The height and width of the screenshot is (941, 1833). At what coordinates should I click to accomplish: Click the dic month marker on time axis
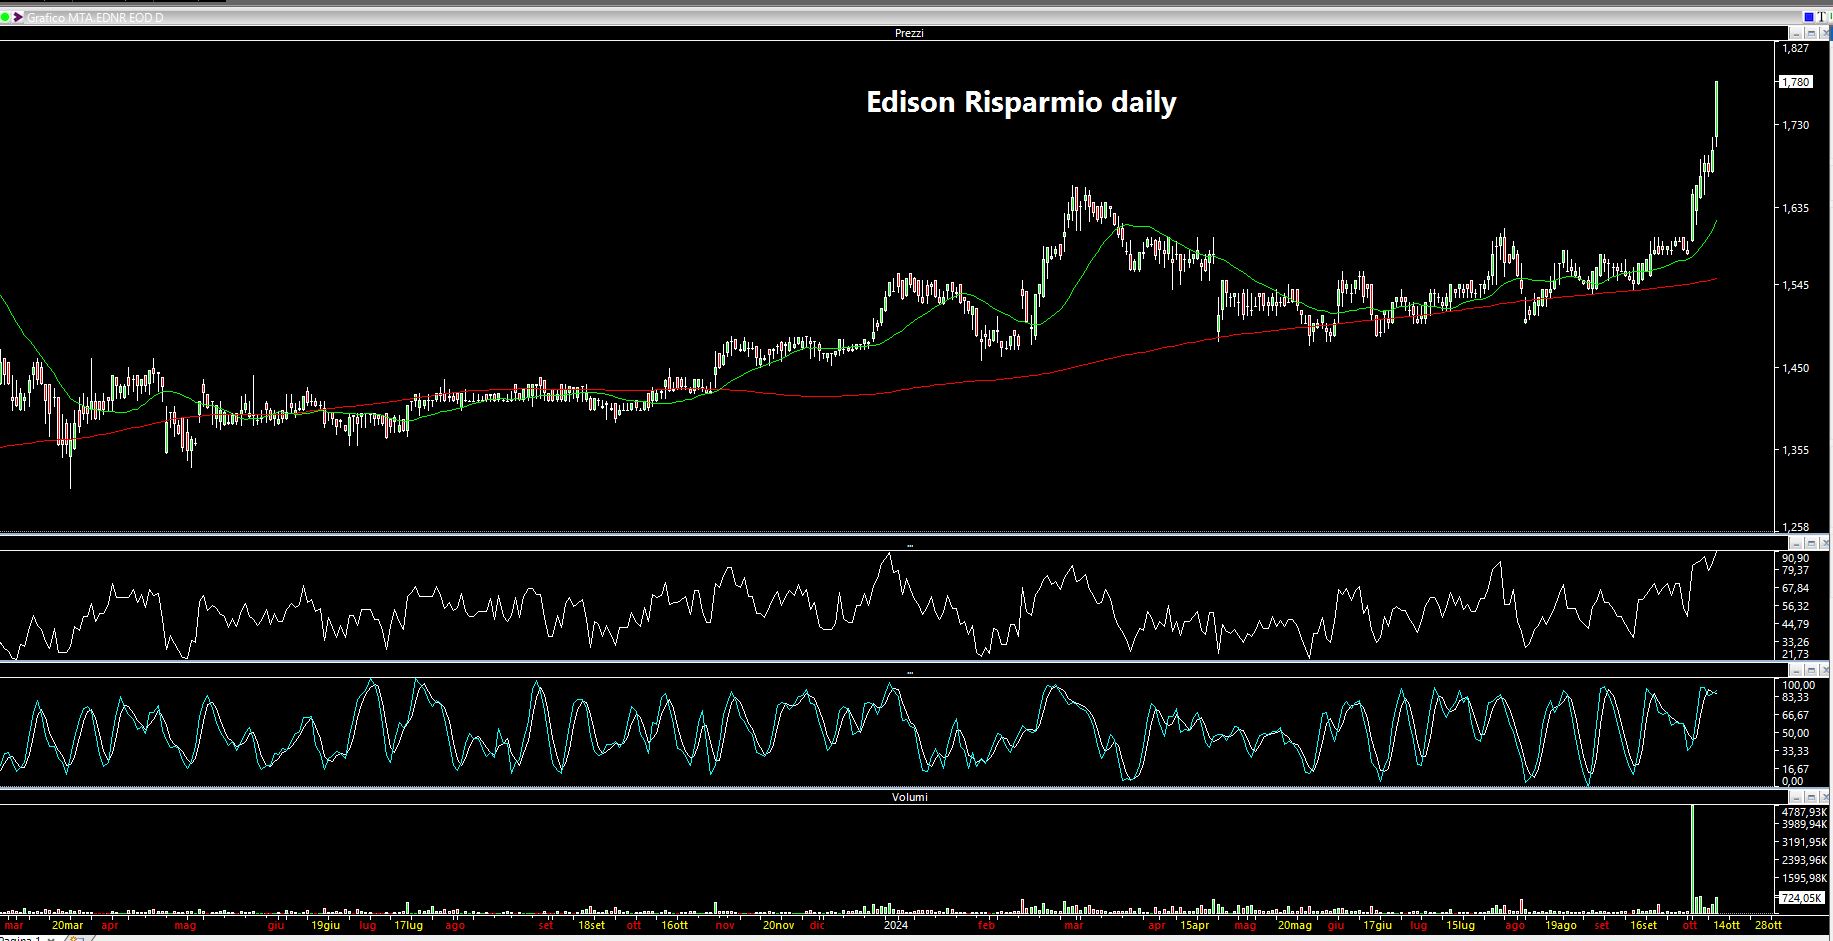817,925
